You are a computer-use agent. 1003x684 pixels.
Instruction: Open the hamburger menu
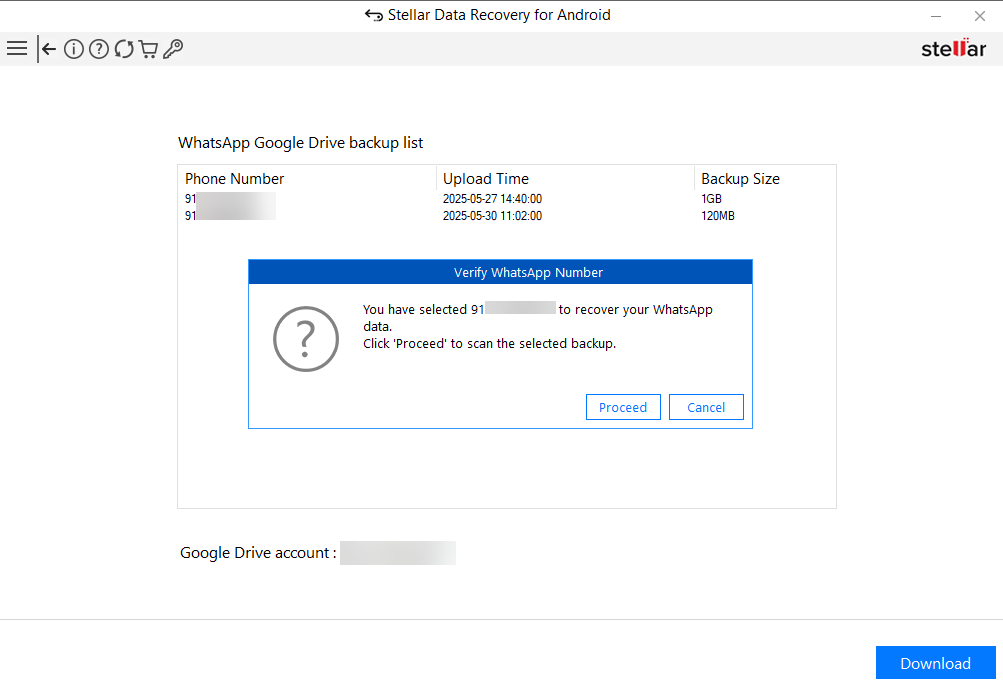tap(17, 48)
